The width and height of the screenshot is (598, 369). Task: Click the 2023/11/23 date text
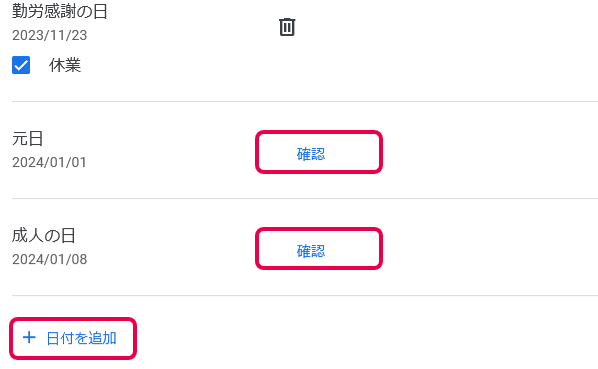(x=50, y=35)
